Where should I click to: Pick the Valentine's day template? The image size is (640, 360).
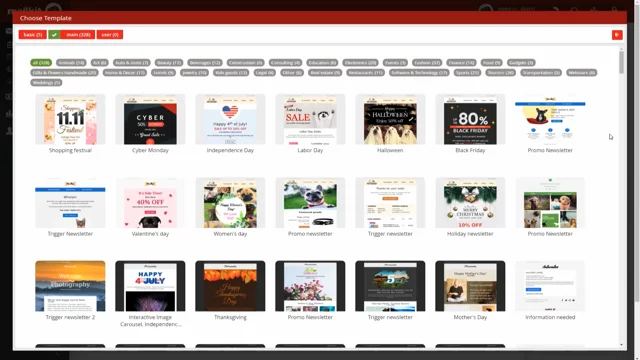[150, 203]
